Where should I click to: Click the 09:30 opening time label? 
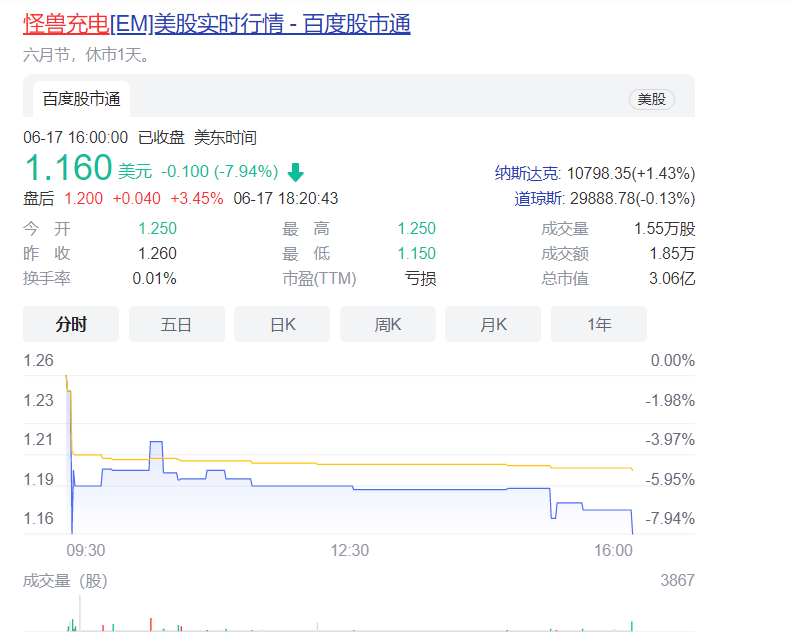pos(86,550)
